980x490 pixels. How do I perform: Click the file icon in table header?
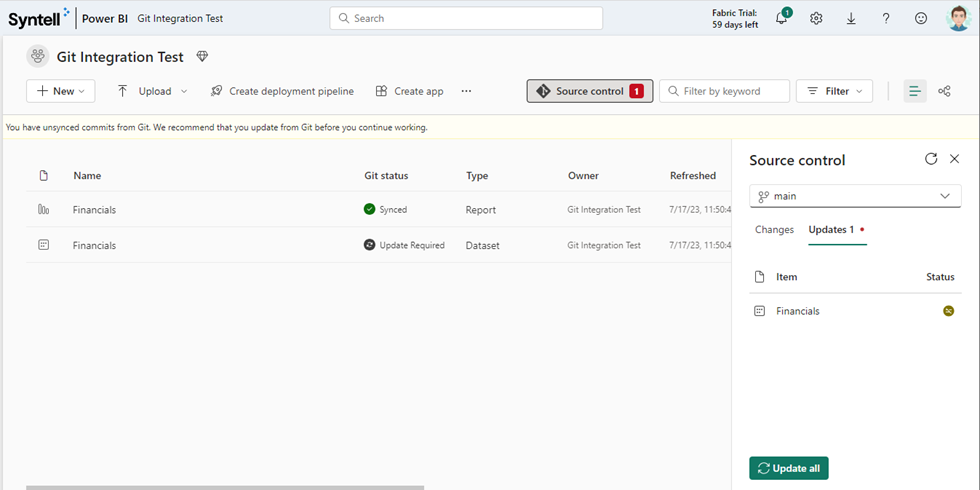pyautogui.click(x=43, y=176)
